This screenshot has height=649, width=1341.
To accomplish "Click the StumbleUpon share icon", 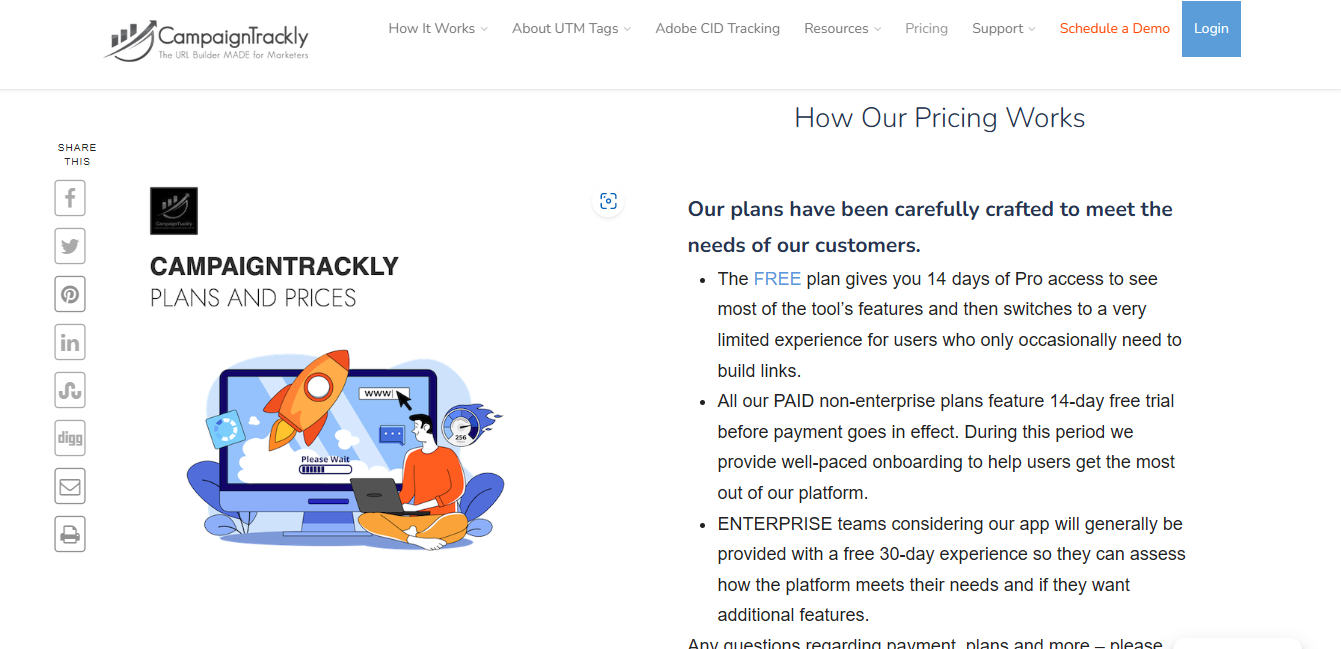I will [x=70, y=390].
